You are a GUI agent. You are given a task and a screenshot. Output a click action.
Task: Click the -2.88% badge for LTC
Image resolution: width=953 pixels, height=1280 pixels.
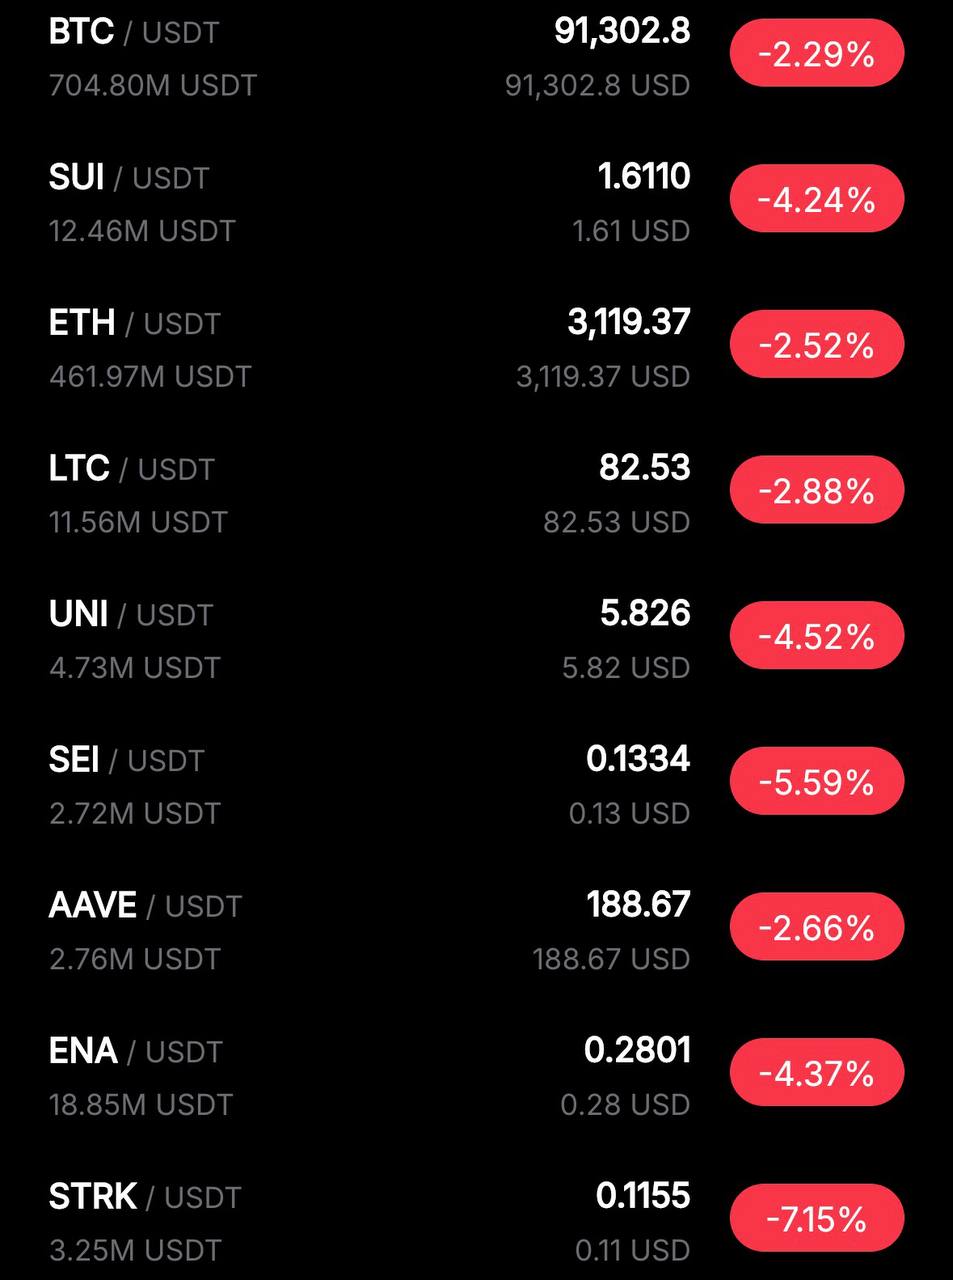coord(816,490)
